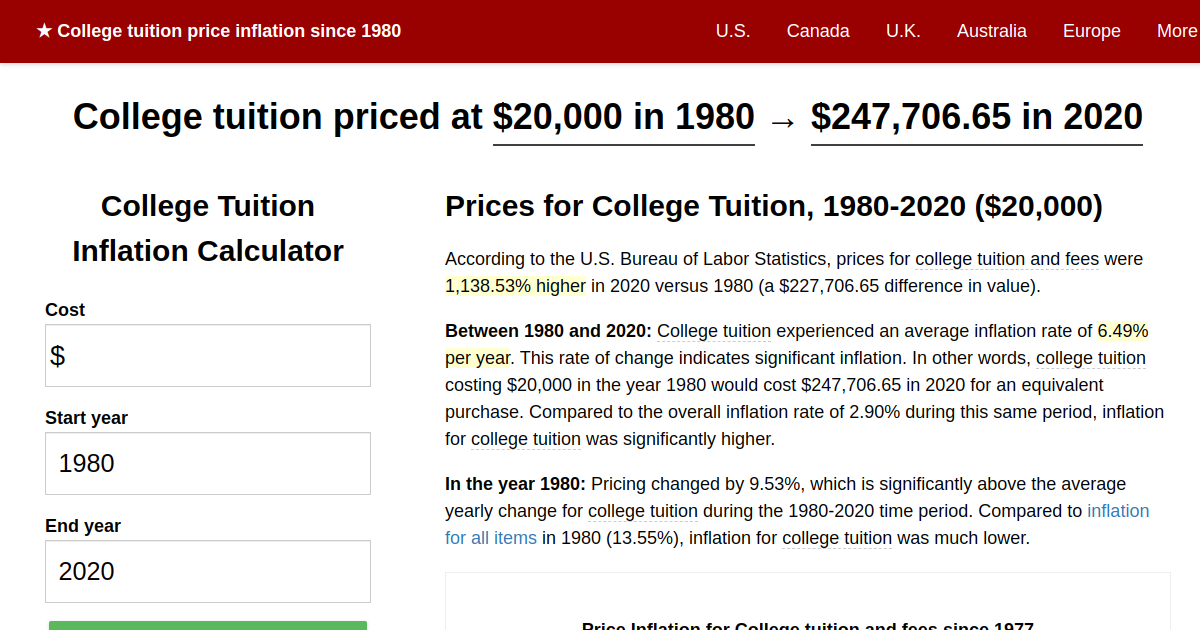Select the End year field showing 2020

tap(207, 571)
